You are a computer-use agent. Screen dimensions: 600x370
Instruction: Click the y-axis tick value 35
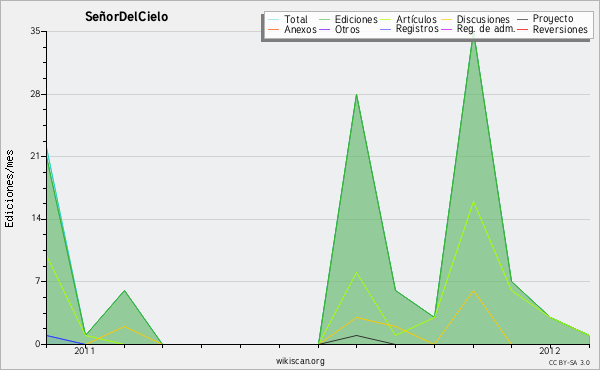point(35,31)
